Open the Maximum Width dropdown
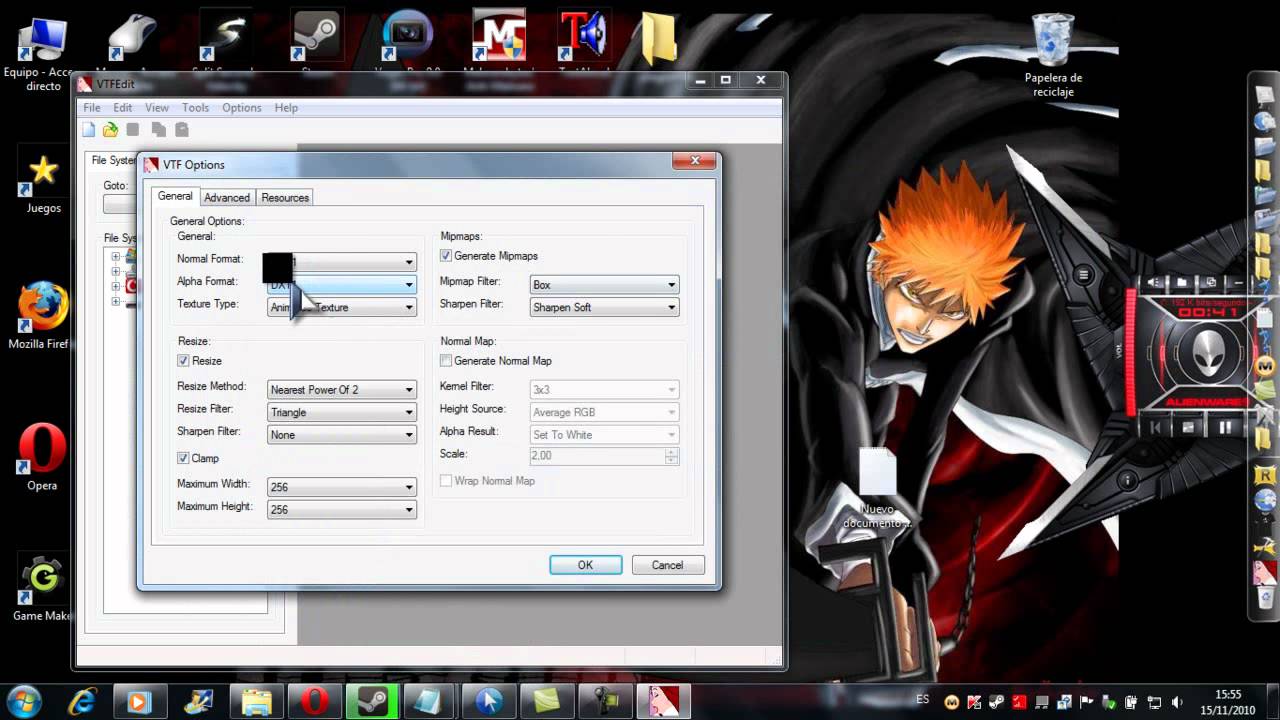This screenshot has width=1280, height=720. [341, 487]
